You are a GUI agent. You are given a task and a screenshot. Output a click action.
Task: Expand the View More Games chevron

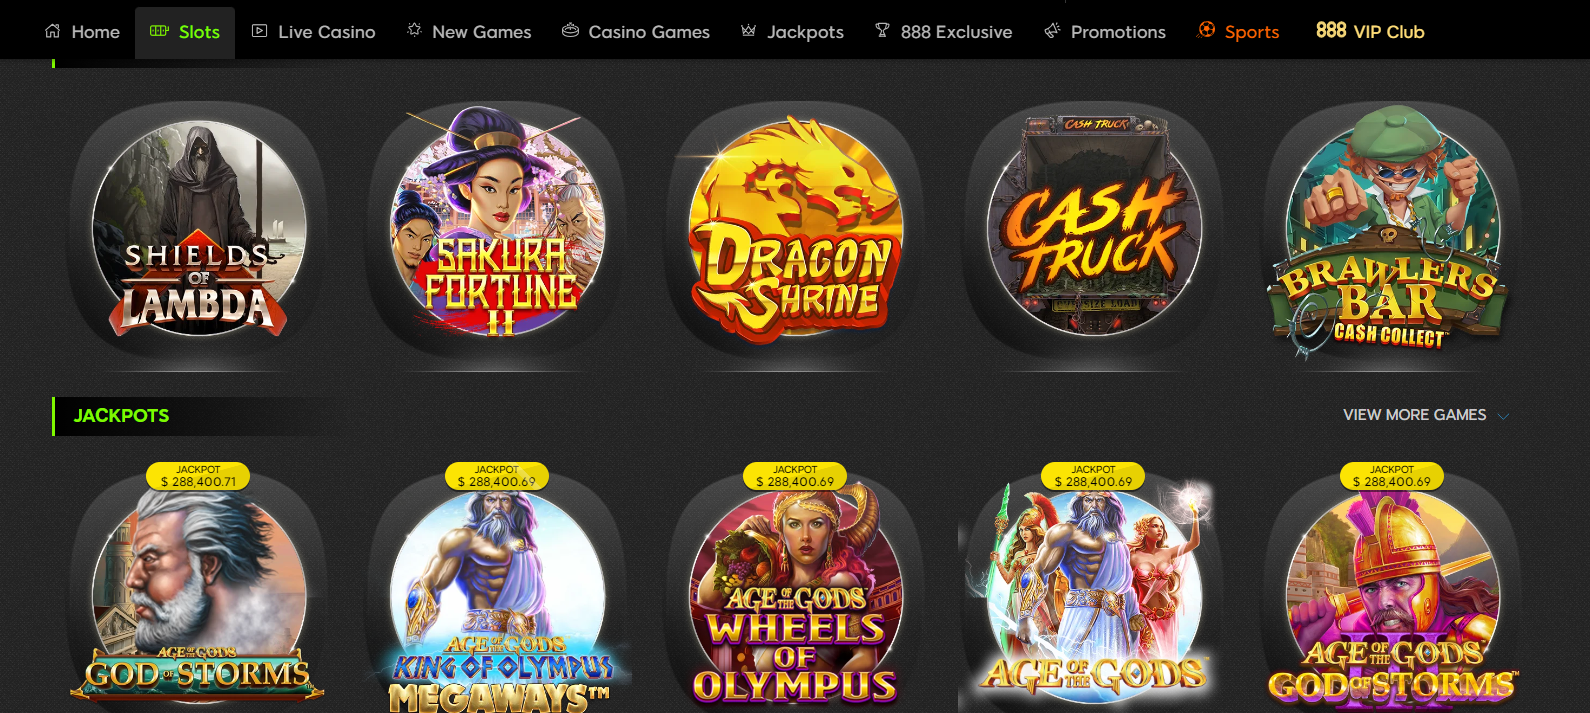point(1502,416)
